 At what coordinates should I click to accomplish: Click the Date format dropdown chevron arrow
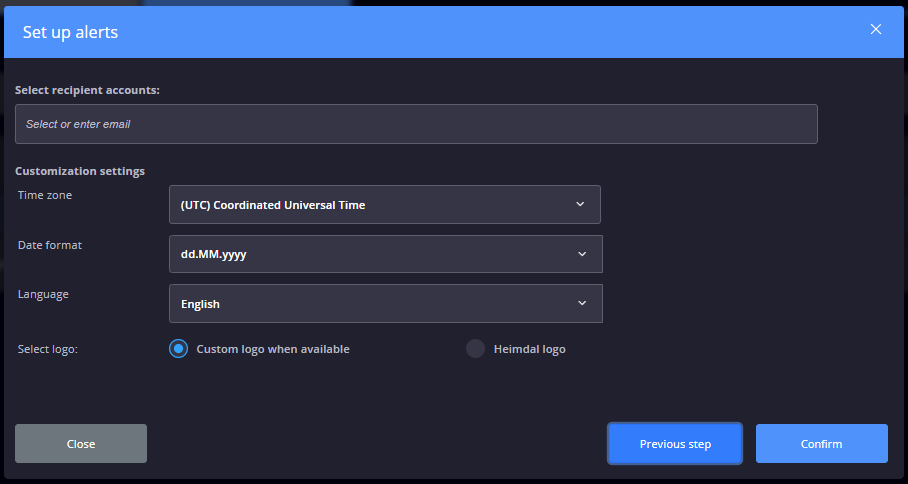[x=582, y=254]
